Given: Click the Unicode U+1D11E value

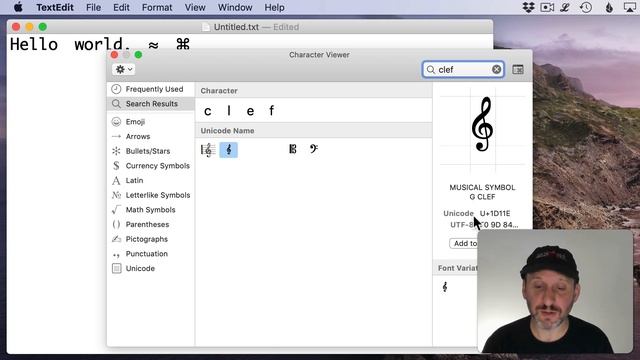Looking at the screenshot, I should 495,213.
